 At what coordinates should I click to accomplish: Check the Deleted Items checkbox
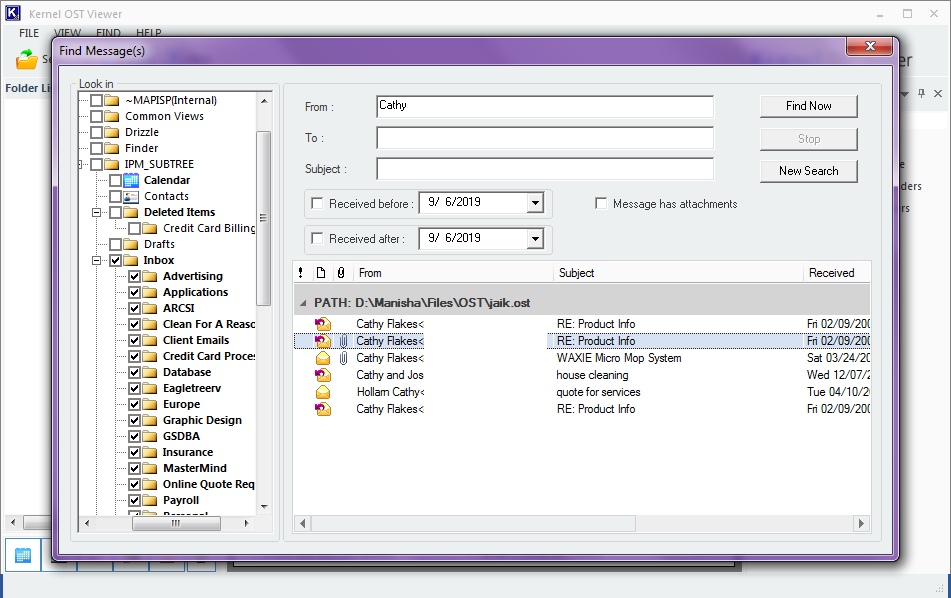[115, 212]
